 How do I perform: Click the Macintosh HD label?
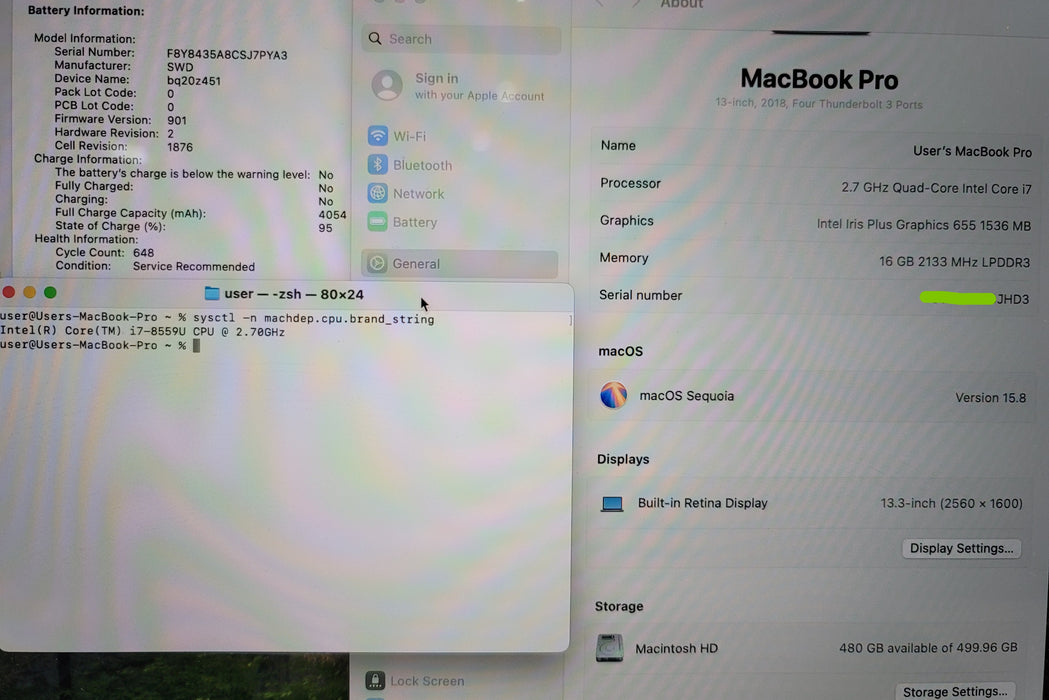click(x=676, y=648)
